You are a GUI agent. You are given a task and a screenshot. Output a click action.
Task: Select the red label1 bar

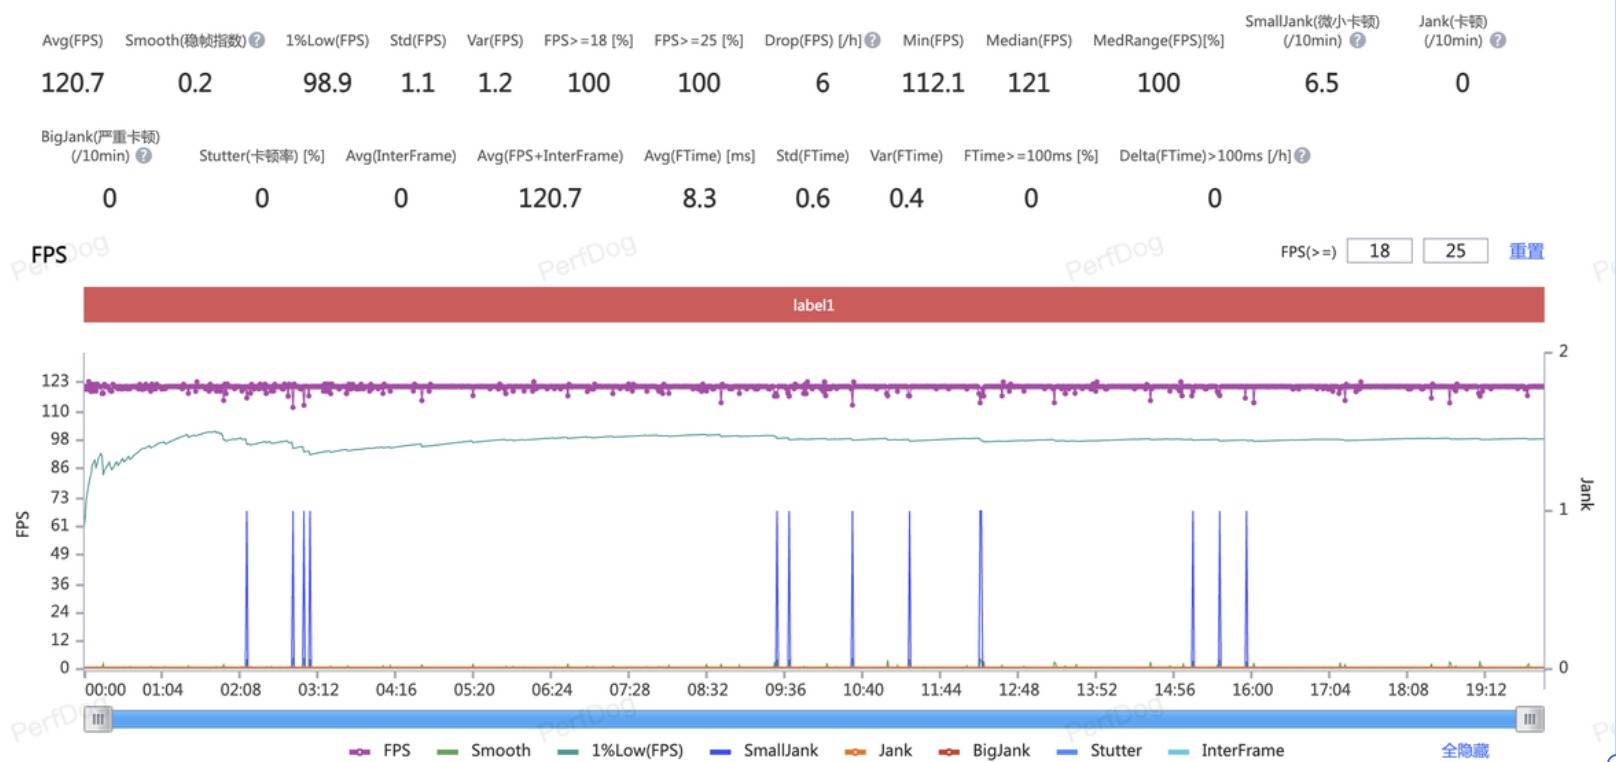pos(813,305)
